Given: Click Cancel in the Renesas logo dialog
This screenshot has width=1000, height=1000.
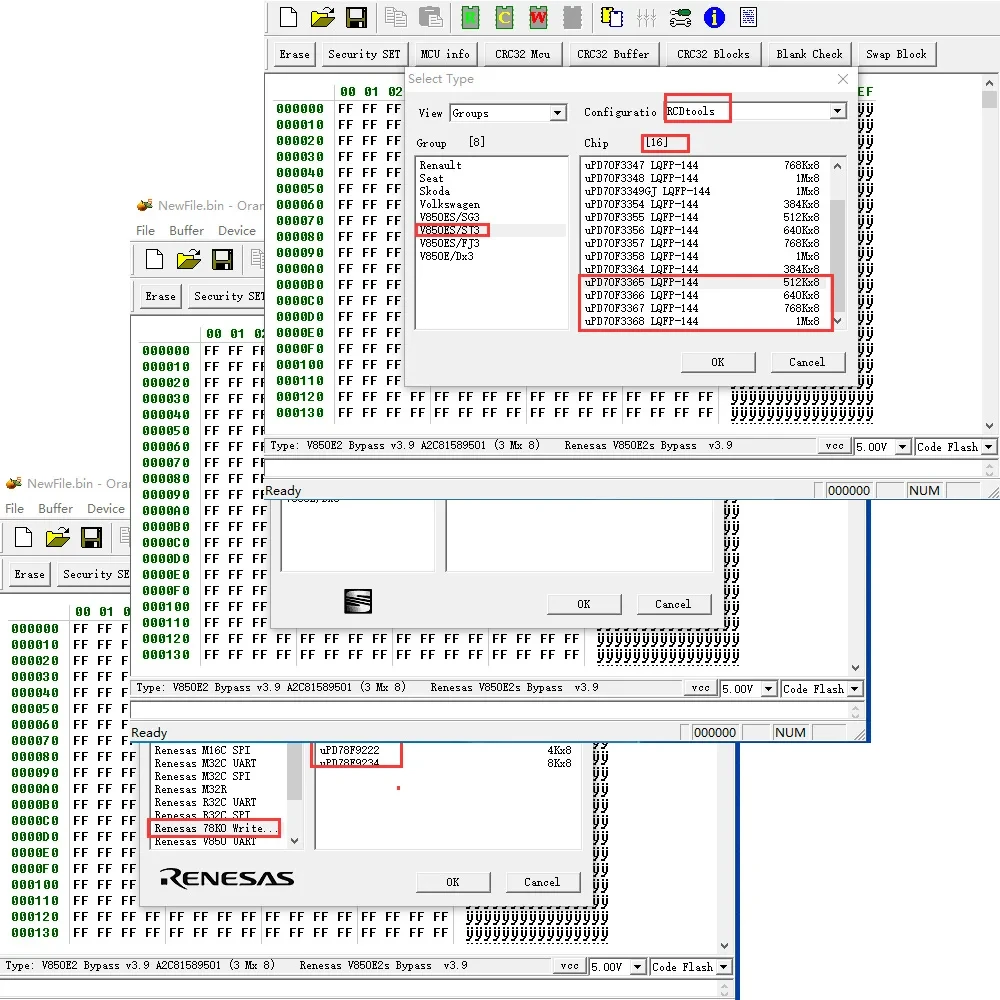Looking at the screenshot, I should pyautogui.click(x=542, y=882).
